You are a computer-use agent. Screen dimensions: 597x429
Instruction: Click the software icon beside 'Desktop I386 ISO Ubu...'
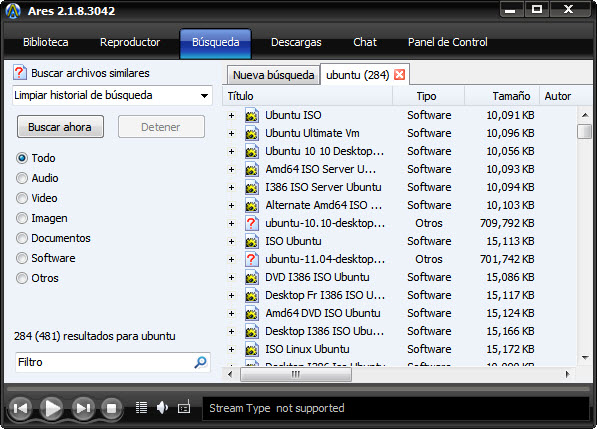pyautogui.click(x=252, y=331)
